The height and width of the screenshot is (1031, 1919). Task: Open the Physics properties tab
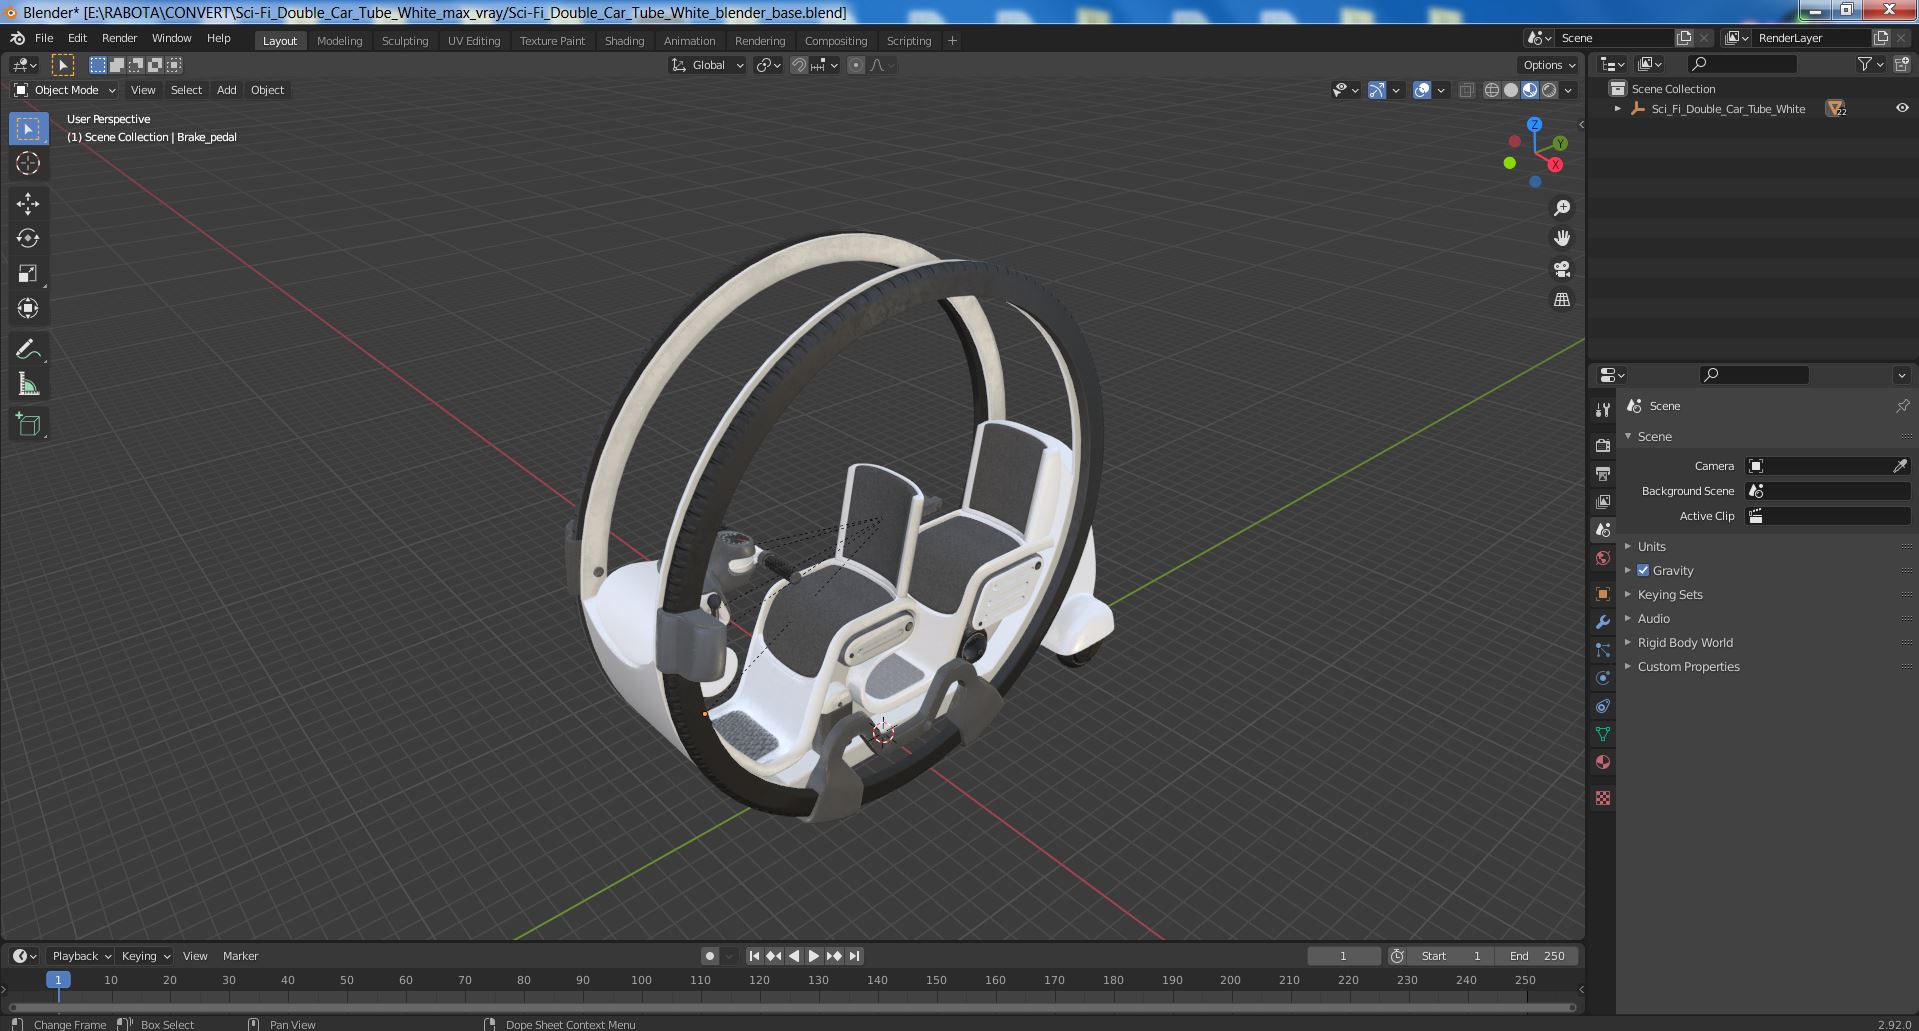[x=1603, y=678]
